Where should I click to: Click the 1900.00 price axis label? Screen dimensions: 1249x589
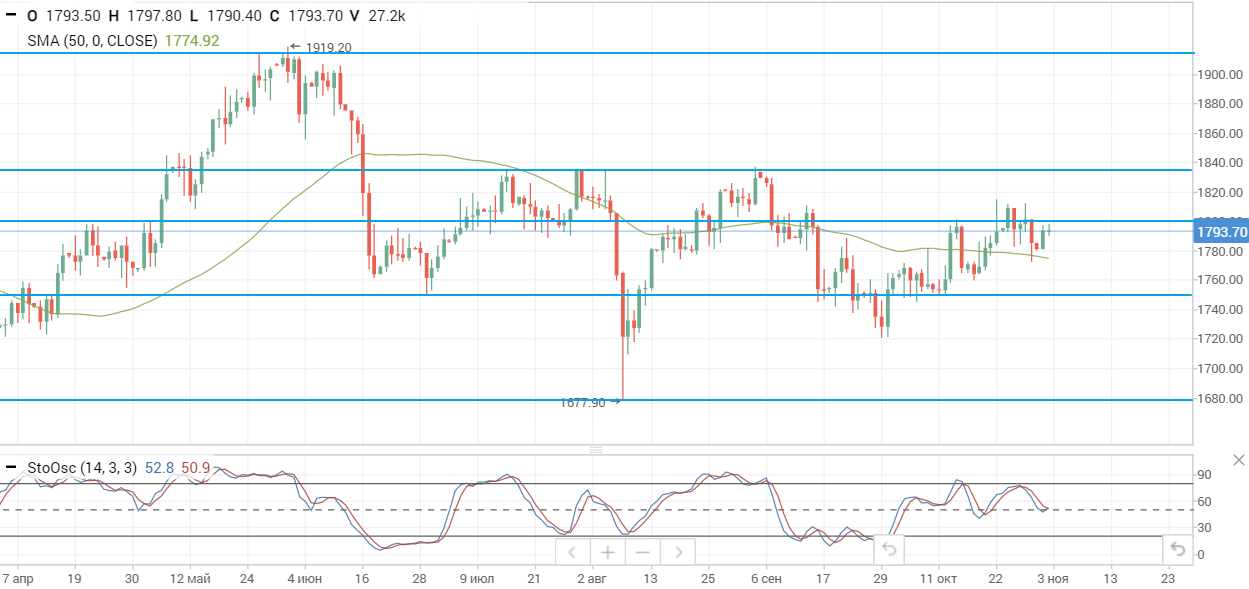1221,75
